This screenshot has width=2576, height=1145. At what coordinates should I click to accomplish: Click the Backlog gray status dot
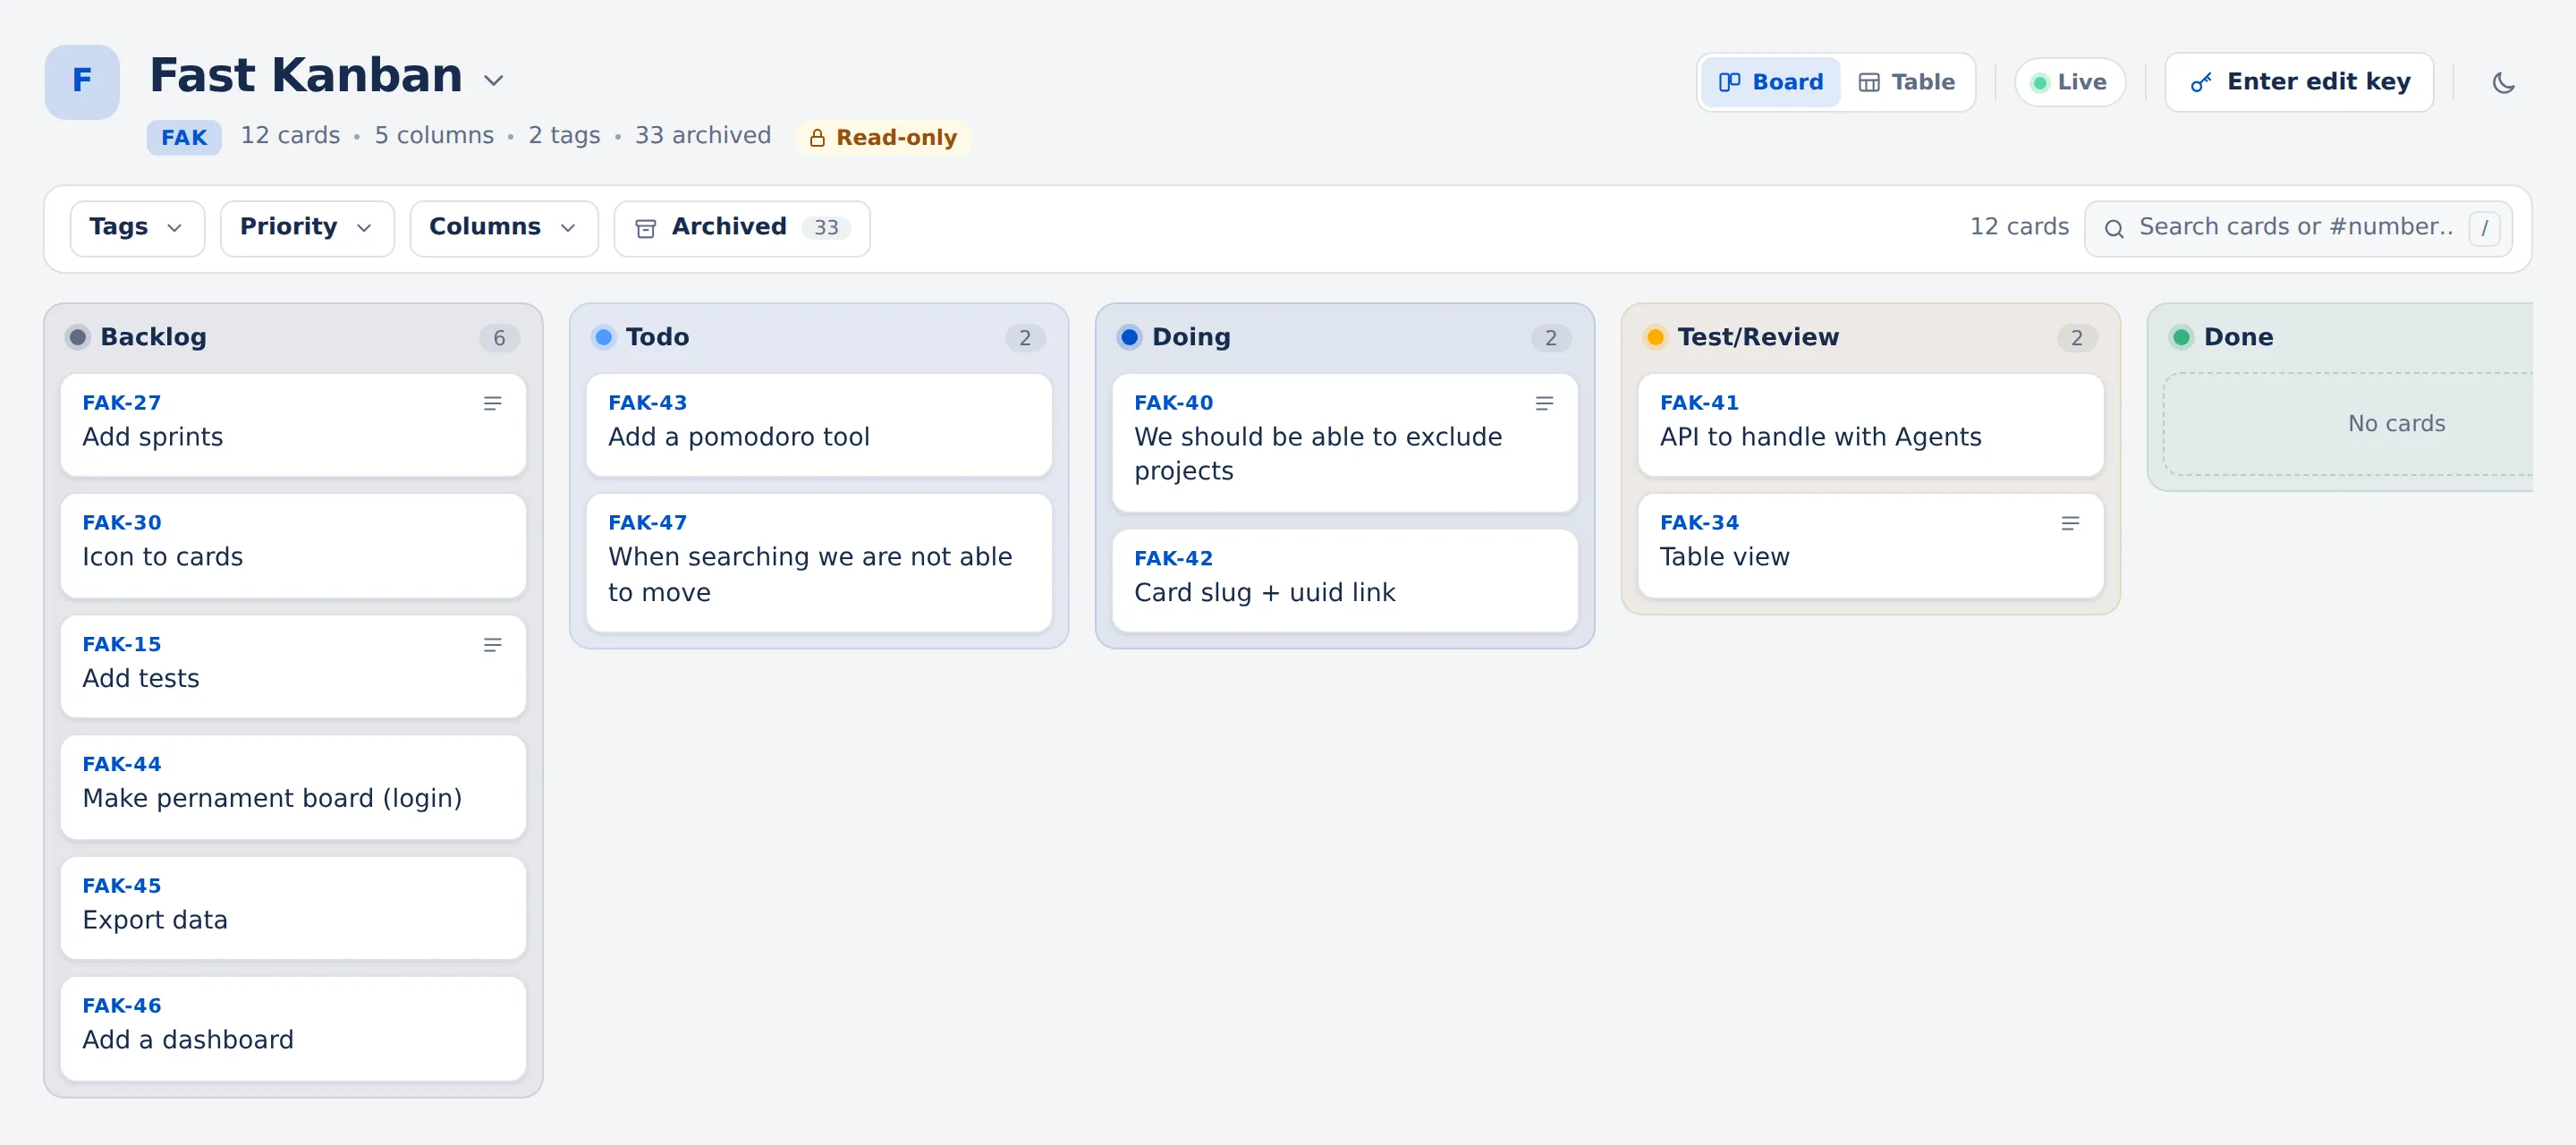click(x=77, y=337)
